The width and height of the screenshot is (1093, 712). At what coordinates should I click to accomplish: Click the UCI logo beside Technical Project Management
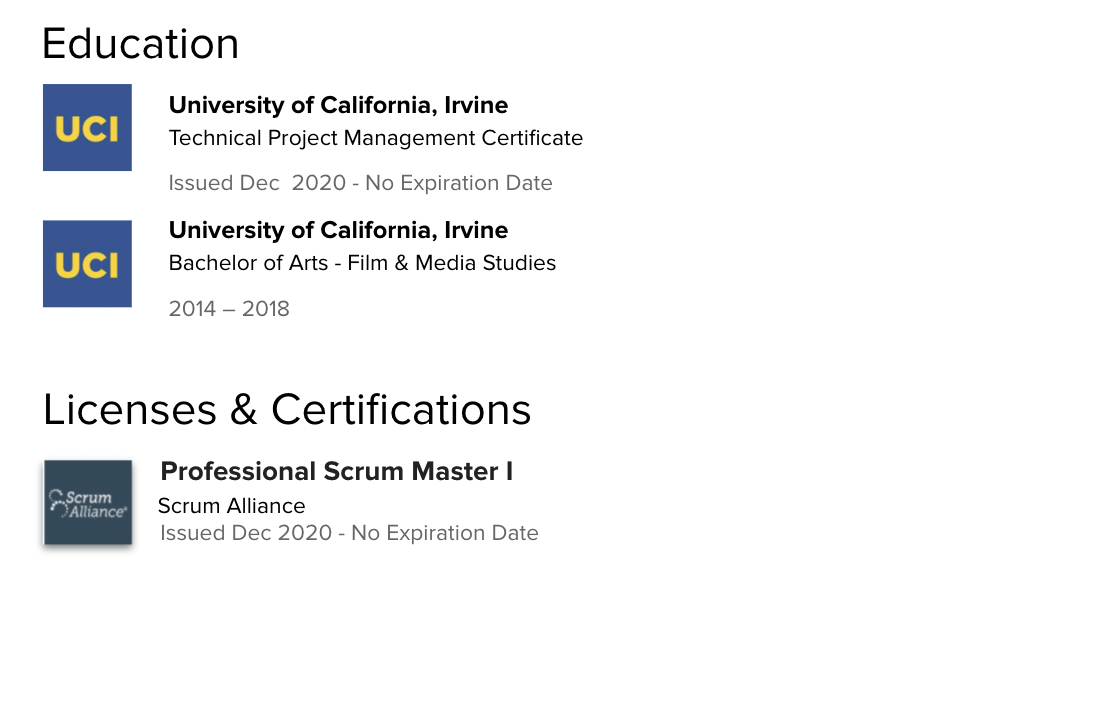click(x=87, y=128)
